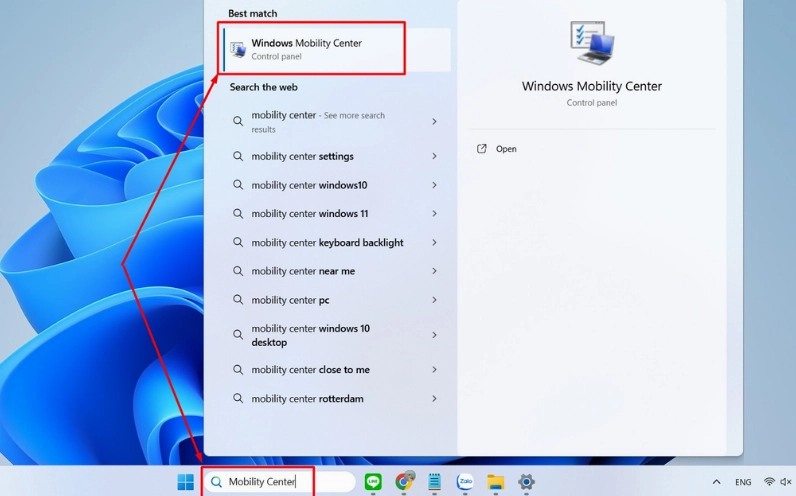796x496 pixels.
Task: Open Zalo from the taskbar
Action: (465, 481)
